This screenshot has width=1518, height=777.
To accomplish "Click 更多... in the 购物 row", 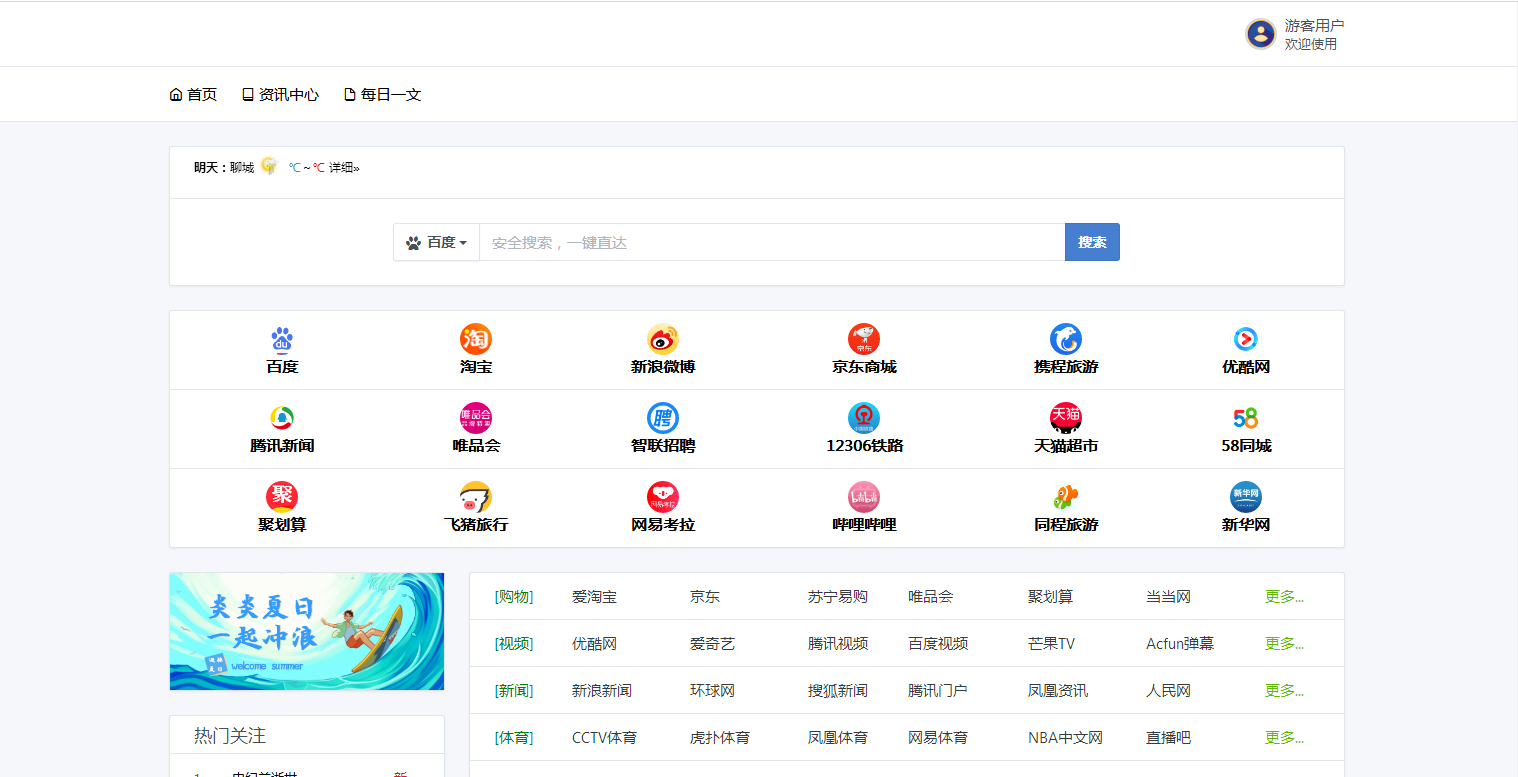I will click(1284, 596).
